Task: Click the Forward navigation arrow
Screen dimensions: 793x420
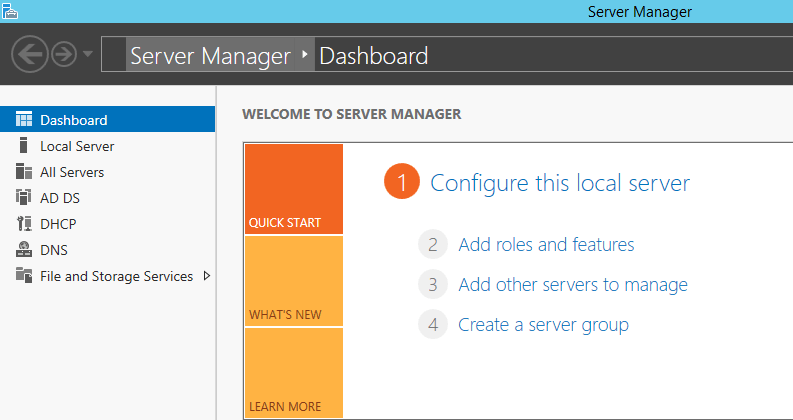Action: pyautogui.click(x=64, y=54)
